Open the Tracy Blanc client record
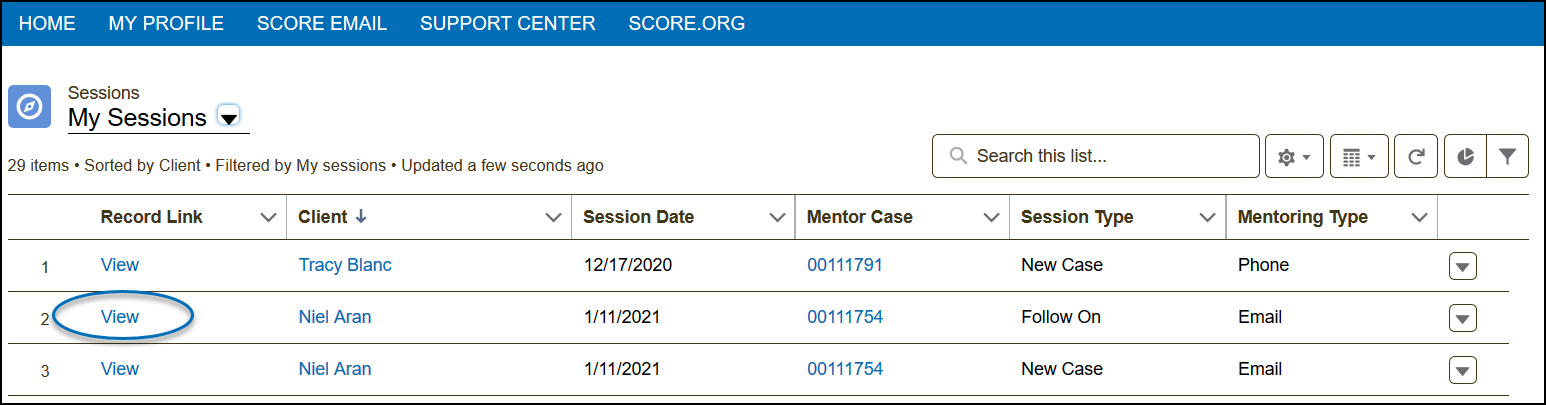The width and height of the screenshot is (1546, 405). click(x=345, y=265)
